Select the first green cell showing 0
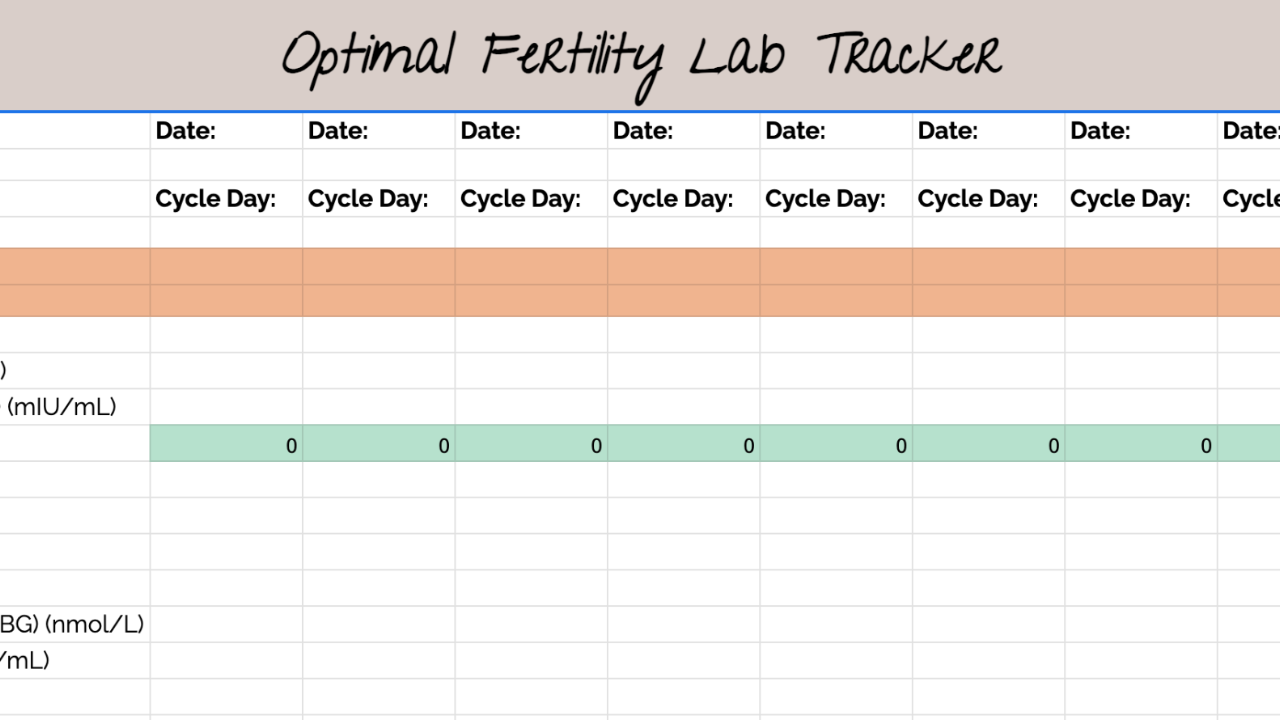The width and height of the screenshot is (1280, 720). click(x=226, y=444)
